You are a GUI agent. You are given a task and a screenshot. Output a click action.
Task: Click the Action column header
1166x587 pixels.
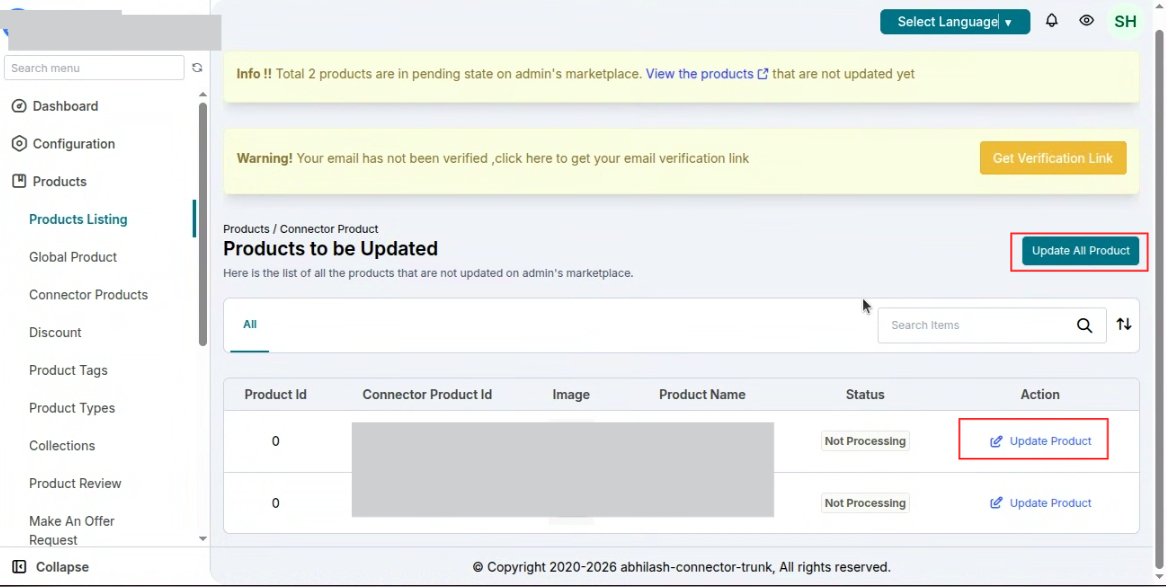coord(1040,394)
